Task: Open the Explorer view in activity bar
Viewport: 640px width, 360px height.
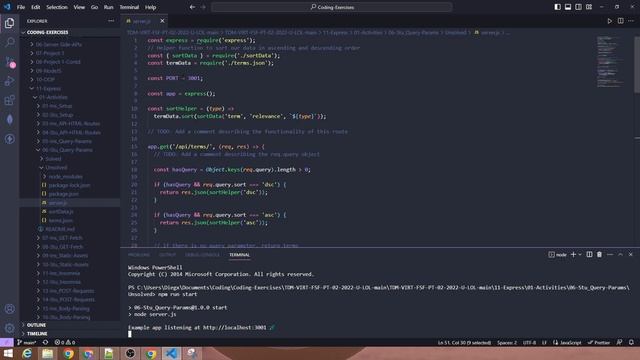Action: (9, 23)
